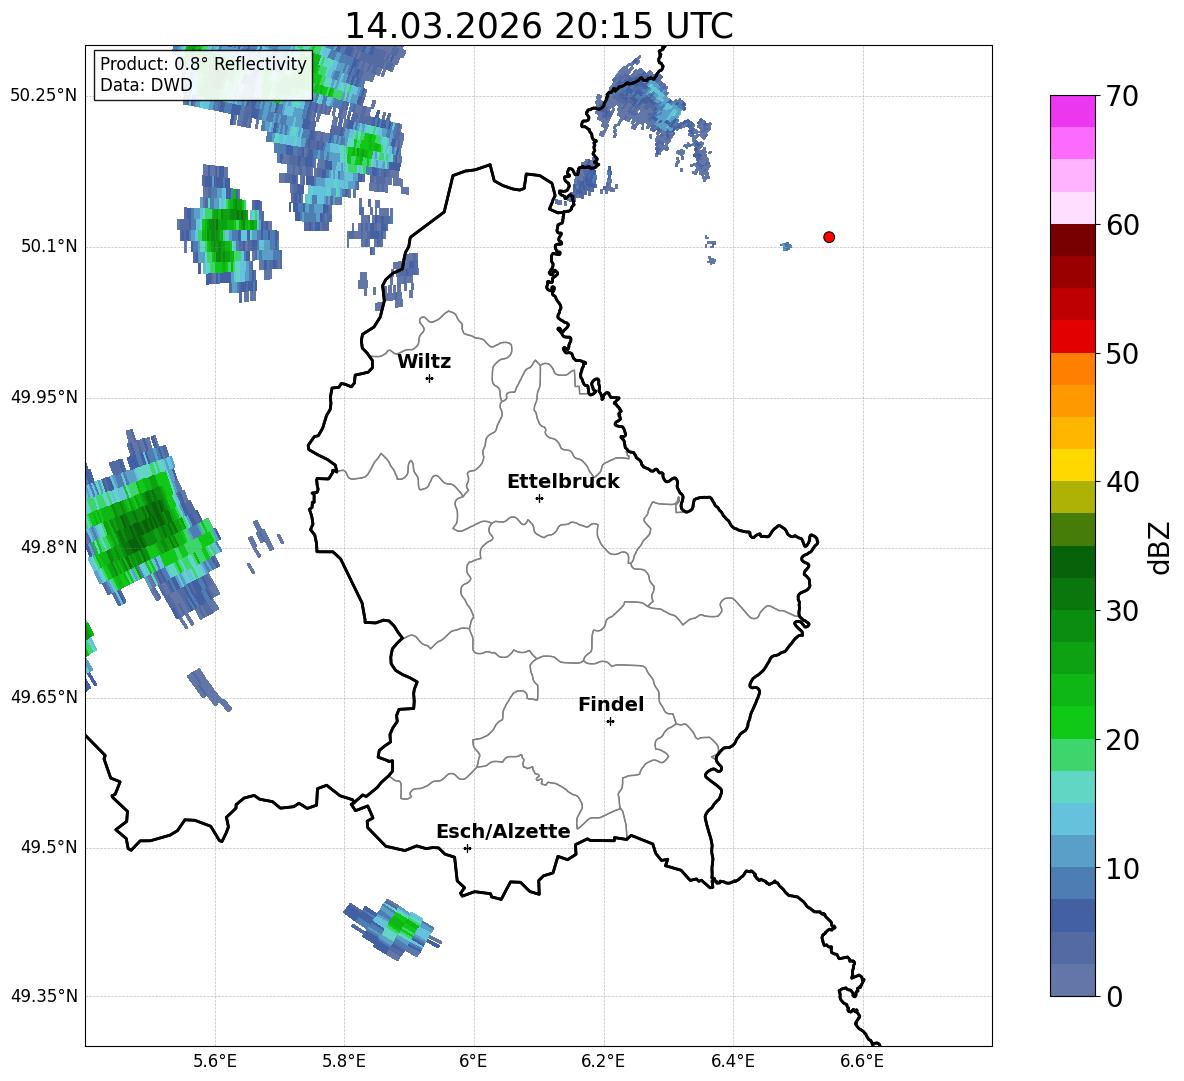Click the colorbar tick label 20
Viewport: 1184px width, 1081px height.
1121,740
